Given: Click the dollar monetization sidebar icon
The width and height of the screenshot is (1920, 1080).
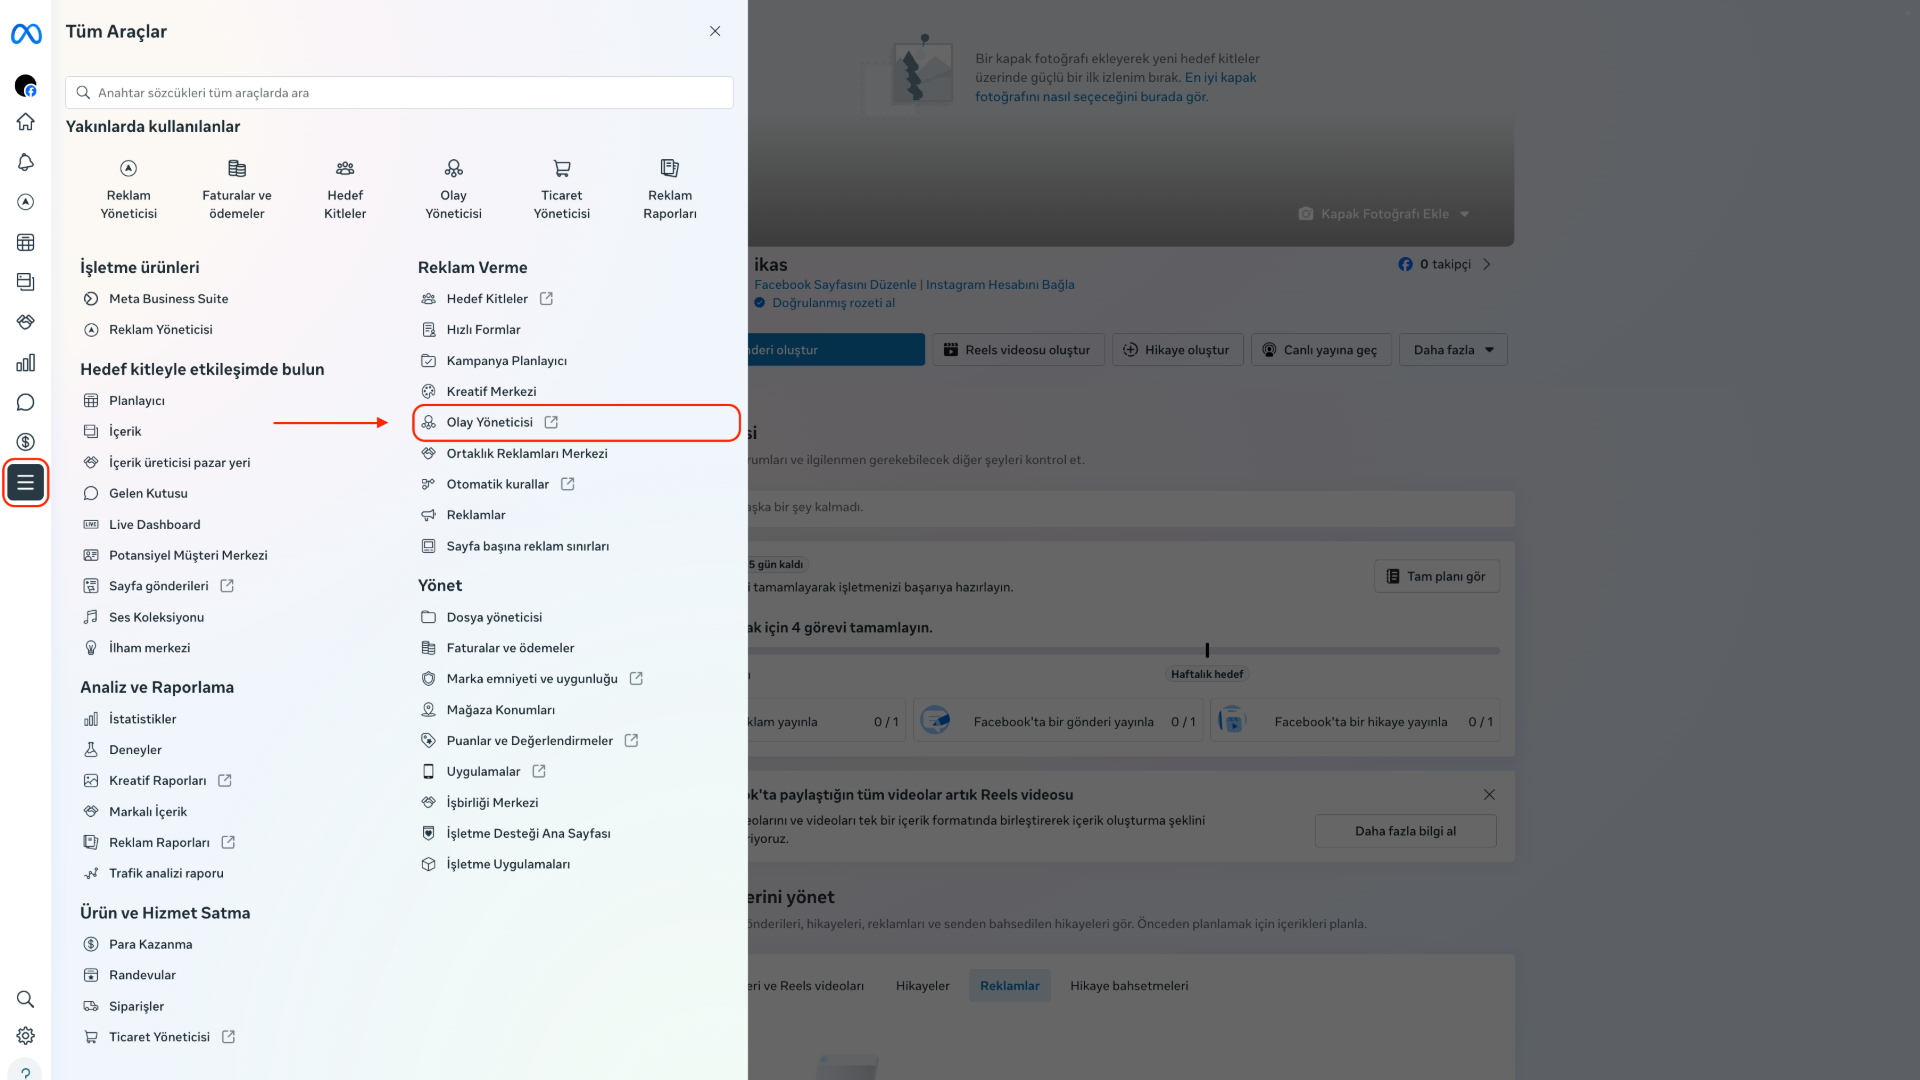Looking at the screenshot, I should tap(26, 442).
